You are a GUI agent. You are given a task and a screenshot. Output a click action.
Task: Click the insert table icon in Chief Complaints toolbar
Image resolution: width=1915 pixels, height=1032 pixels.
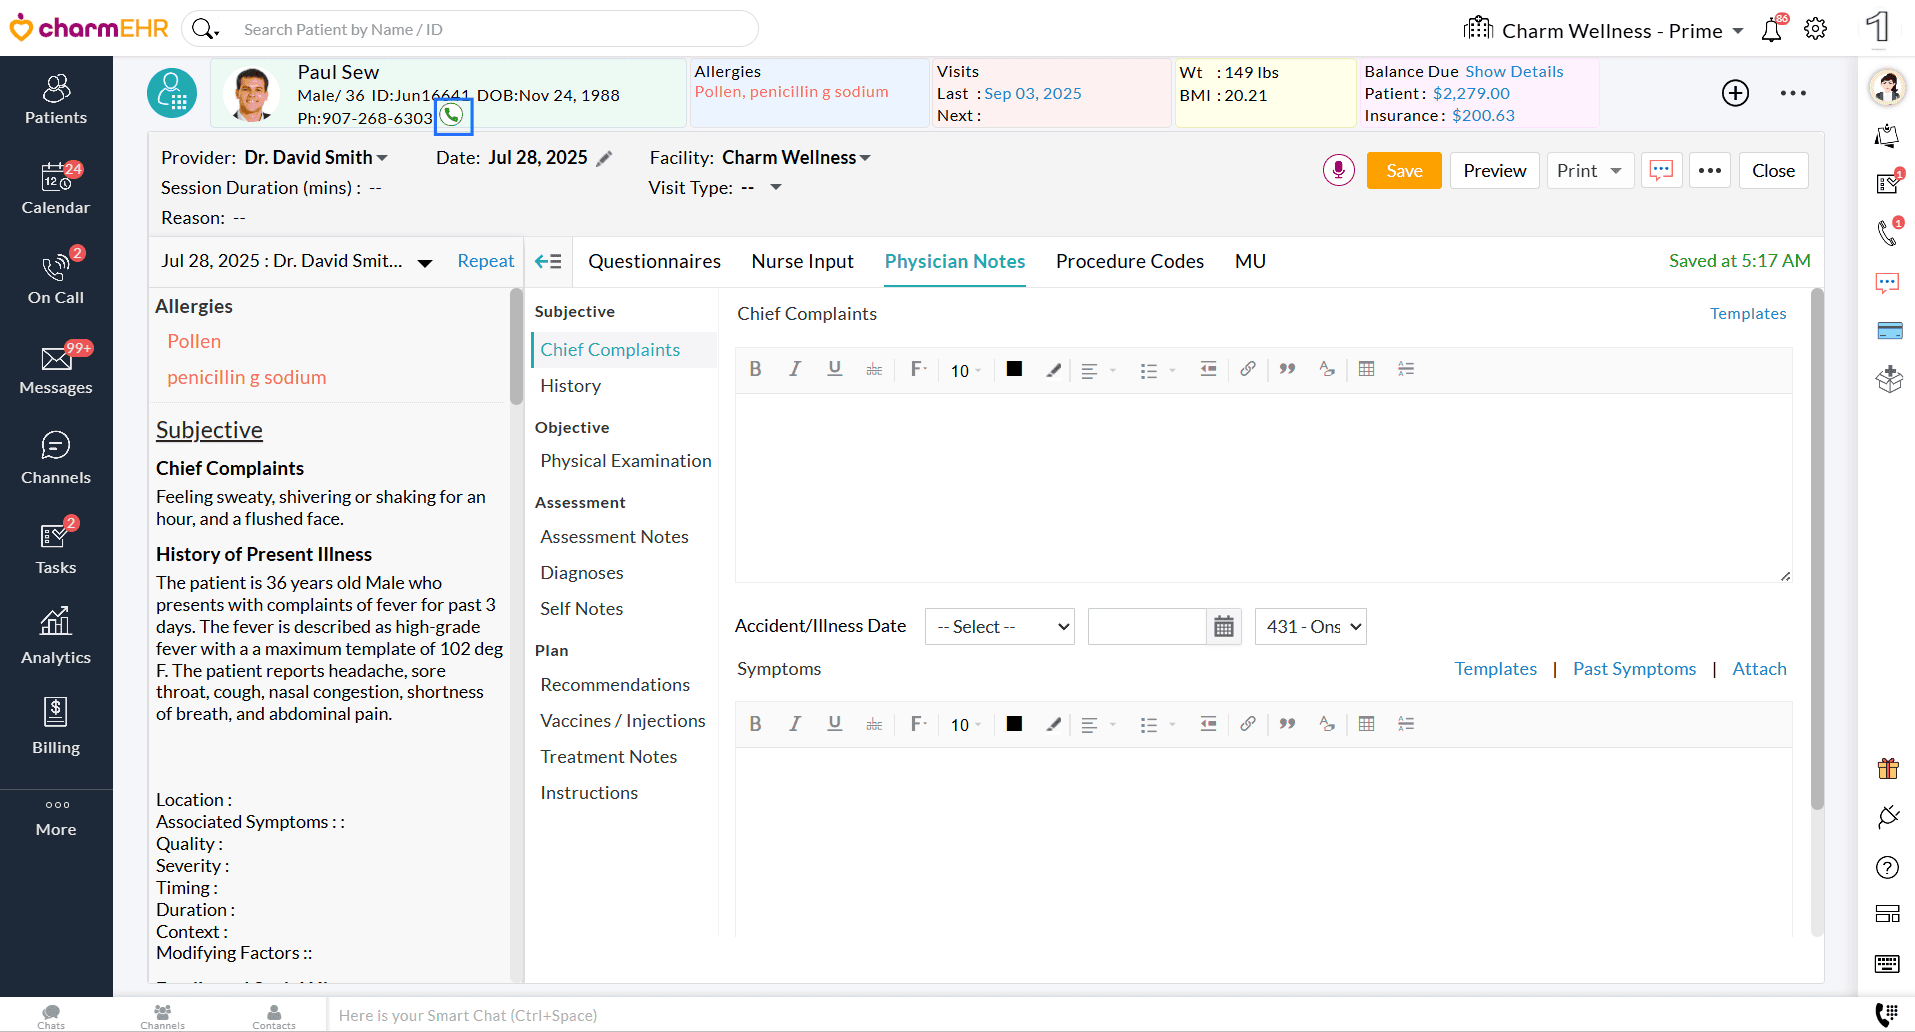pyautogui.click(x=1366, y=369)
